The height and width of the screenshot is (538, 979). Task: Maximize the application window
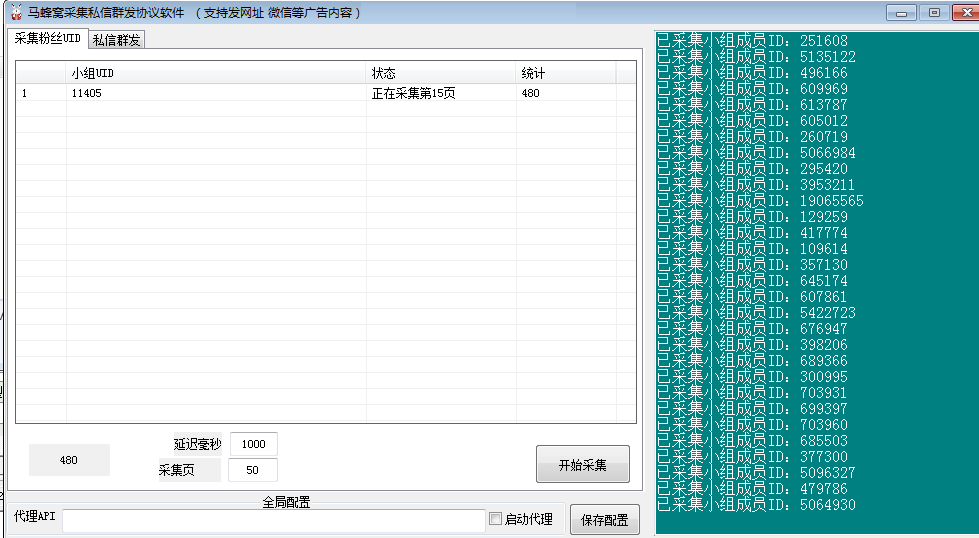pyautogui.click(x=934, y=13)
